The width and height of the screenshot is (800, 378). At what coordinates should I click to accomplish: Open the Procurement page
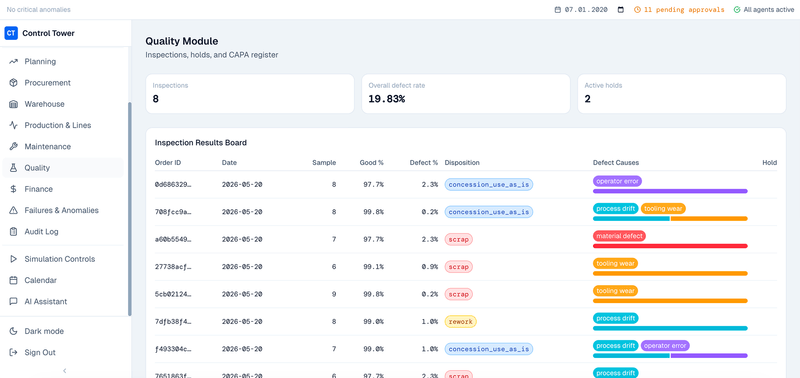(63, 83)
